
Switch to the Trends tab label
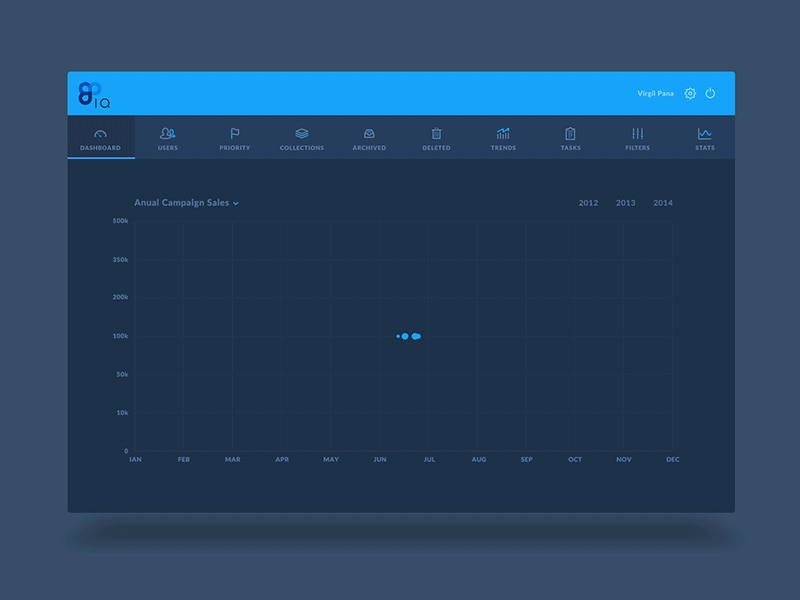pos(503,148)
